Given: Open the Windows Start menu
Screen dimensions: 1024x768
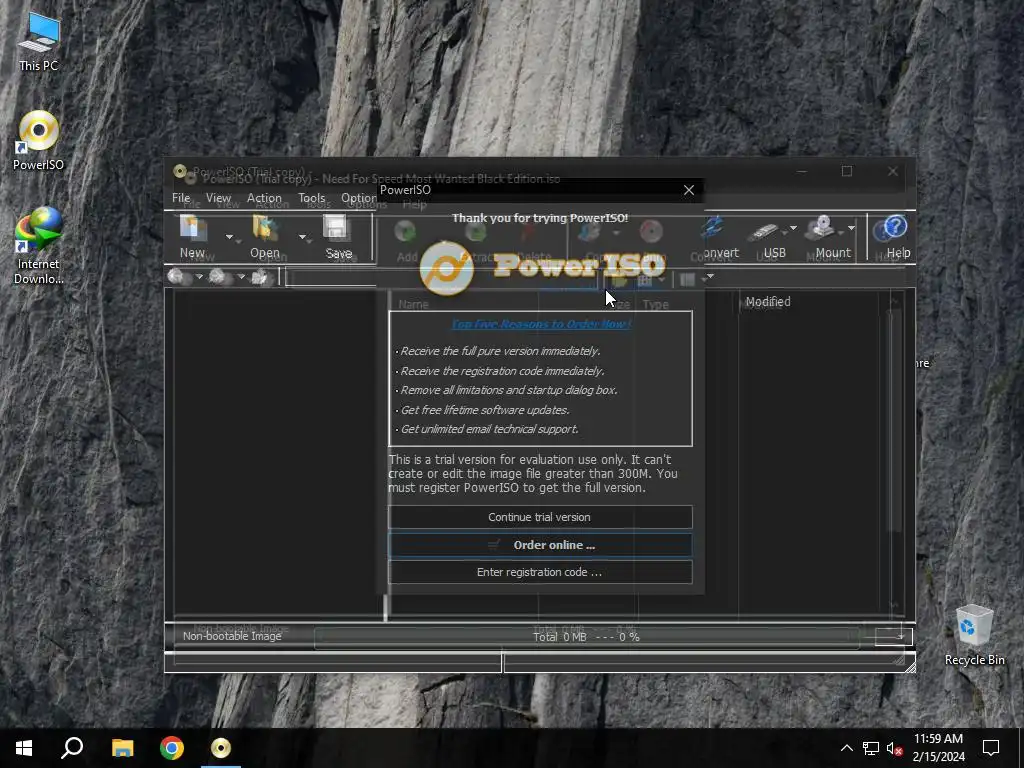Looking at the screenshot, I should tap(24, 748).
